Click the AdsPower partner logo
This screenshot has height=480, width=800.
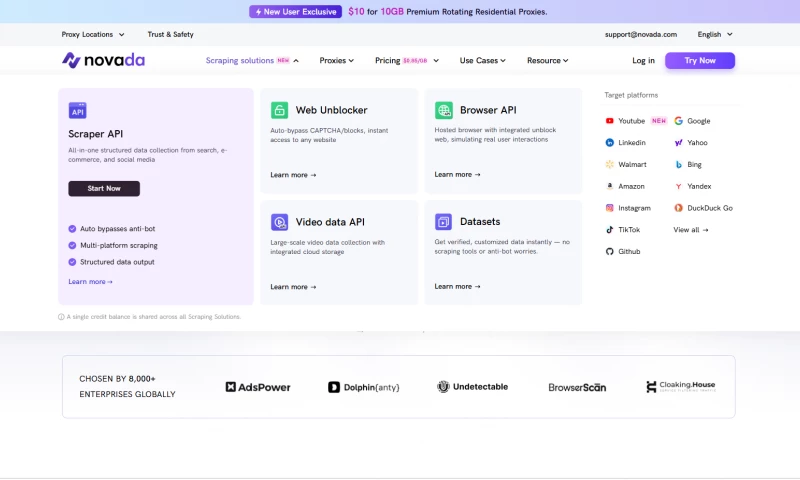[x=258, y=387]
